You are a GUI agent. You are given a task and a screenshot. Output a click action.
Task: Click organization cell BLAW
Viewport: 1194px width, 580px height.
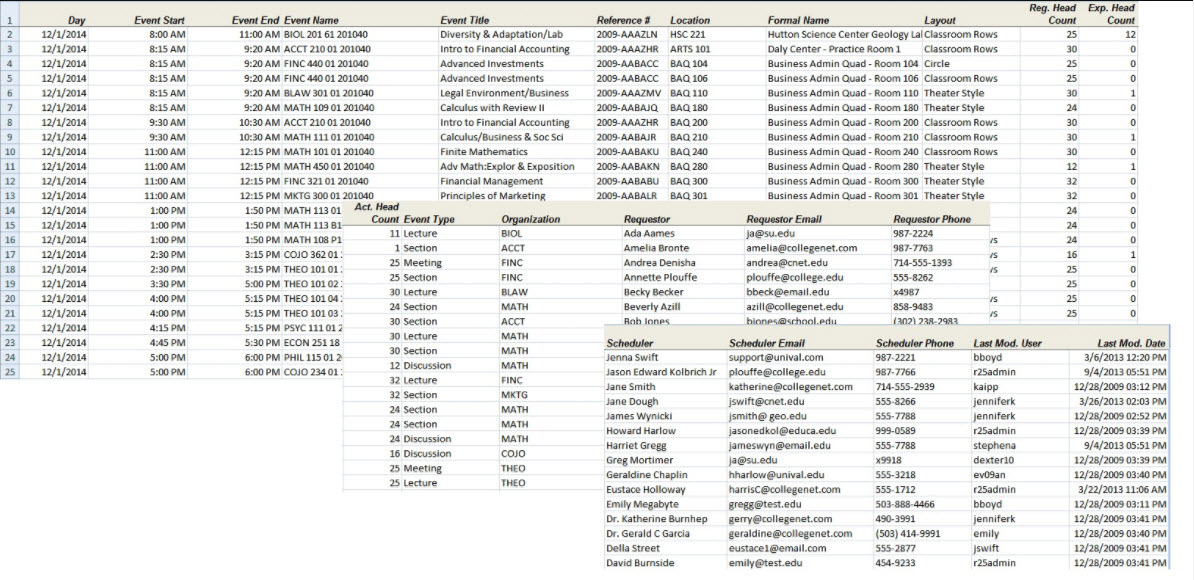click(514, 292)
